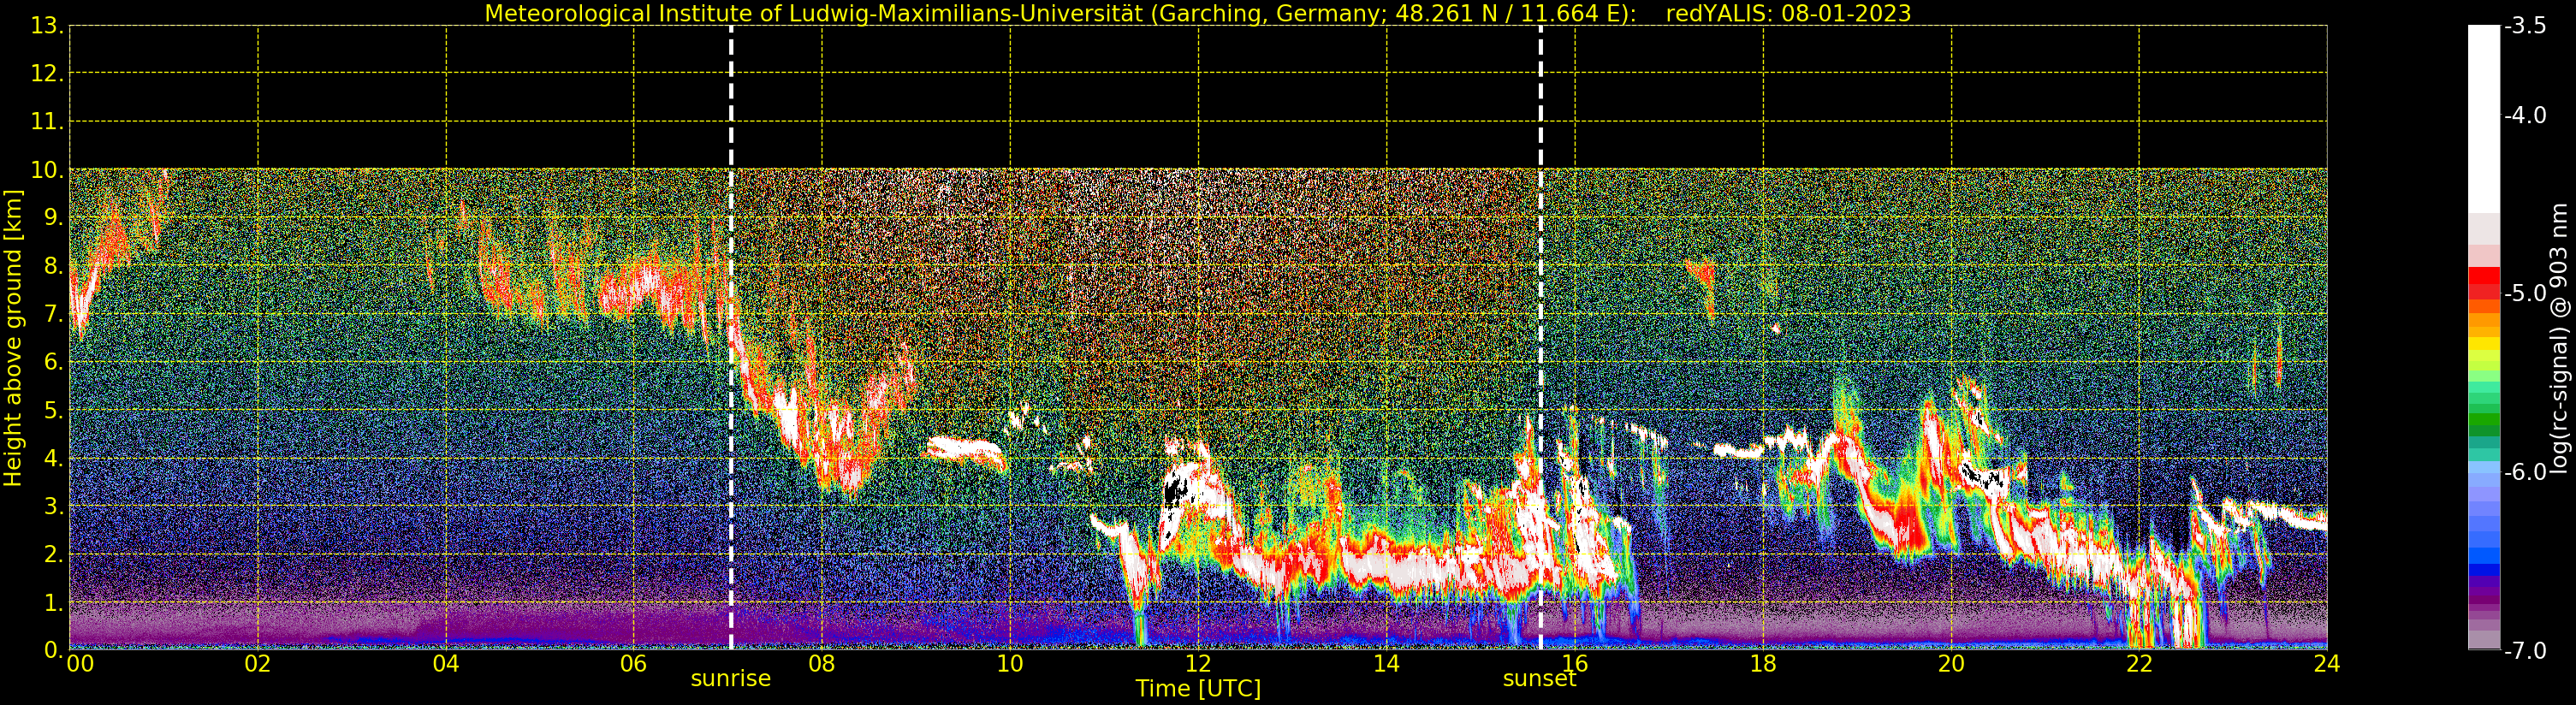Image resolution: width=2576 pixels, height=705 pixels.
Task: Click the 'Time [UTC]' axis label
Action: click(x=1197, y=688)
